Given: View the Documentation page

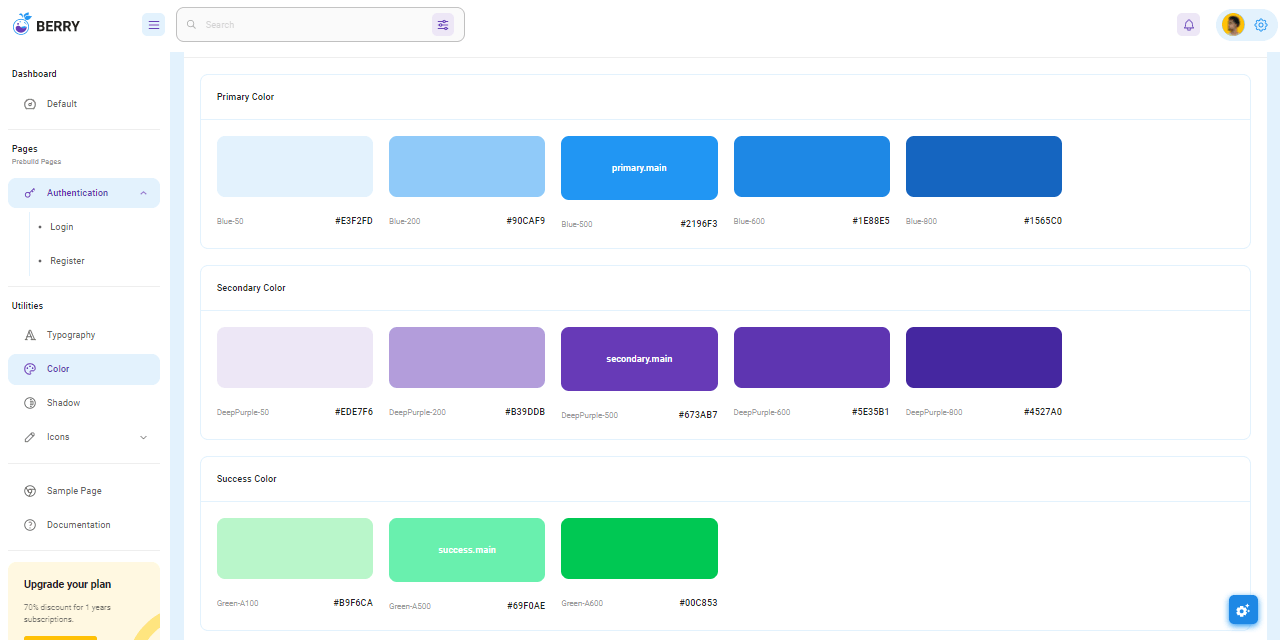Looking at the screenshot, I should (x=79, y=524).
